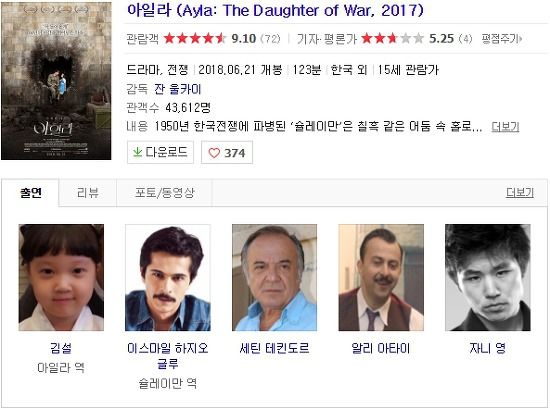The height and width of the screenshot is (409, 550).
Task: Click the 김설 actor name link
Action: [x=61, y=348]
